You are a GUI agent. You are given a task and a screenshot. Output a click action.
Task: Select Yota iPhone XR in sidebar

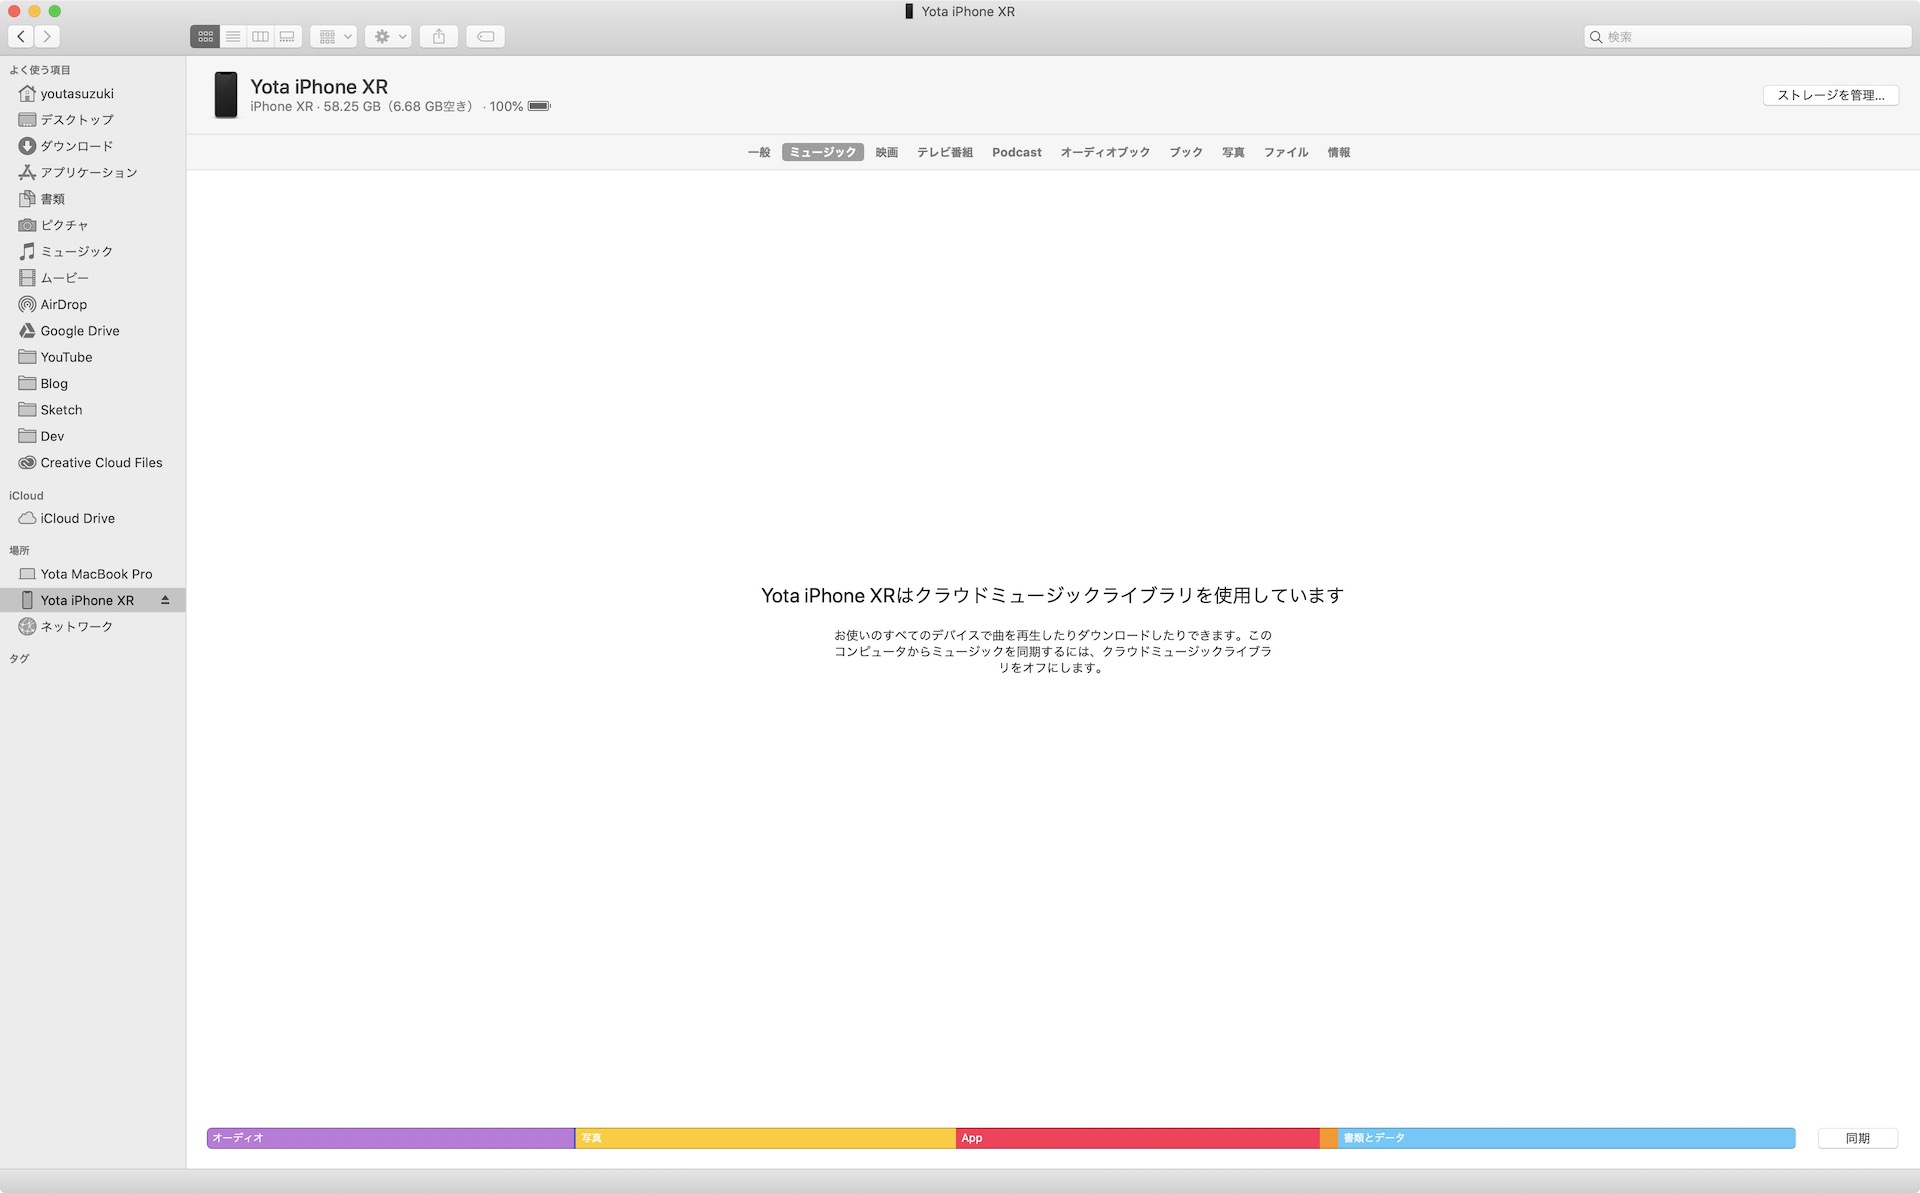[x=85, y=599]
